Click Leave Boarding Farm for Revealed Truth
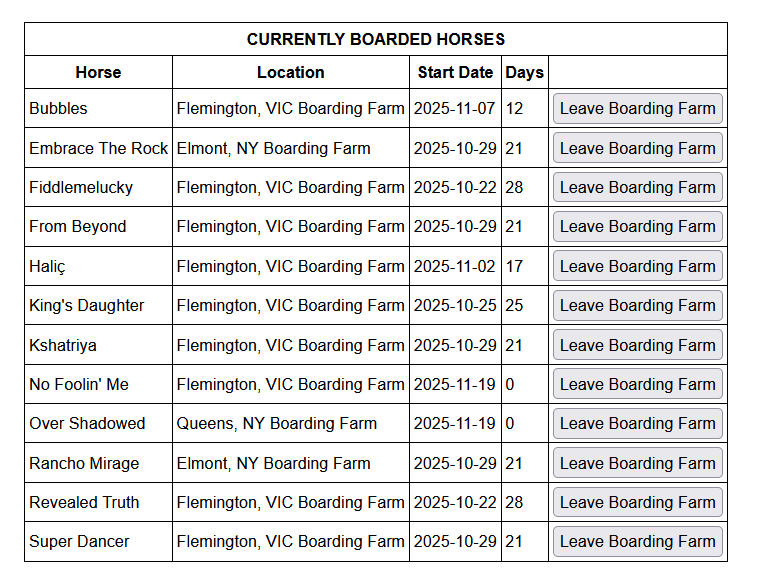The image size is (760, 573). 637,502
